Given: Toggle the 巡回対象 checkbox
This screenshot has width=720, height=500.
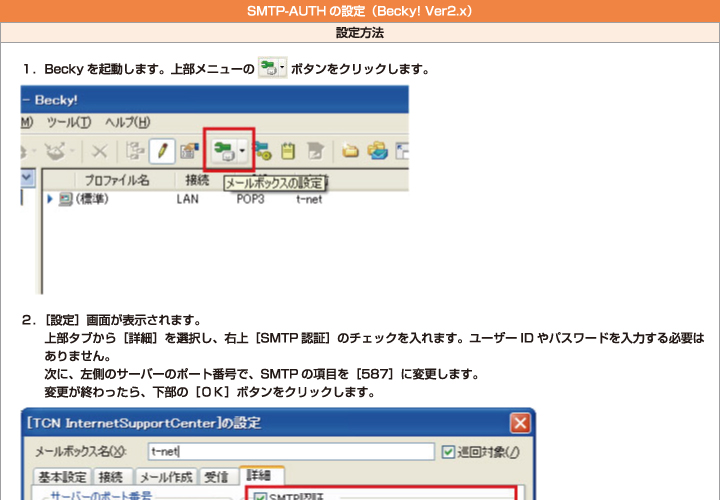Looking at the screenshot, I should click(x=448, y=452).
